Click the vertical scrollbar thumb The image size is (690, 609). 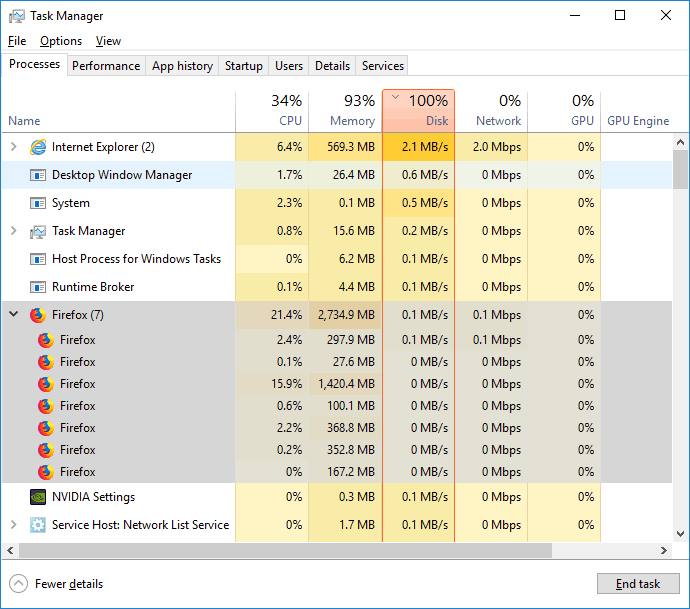(x=680, y=169)
